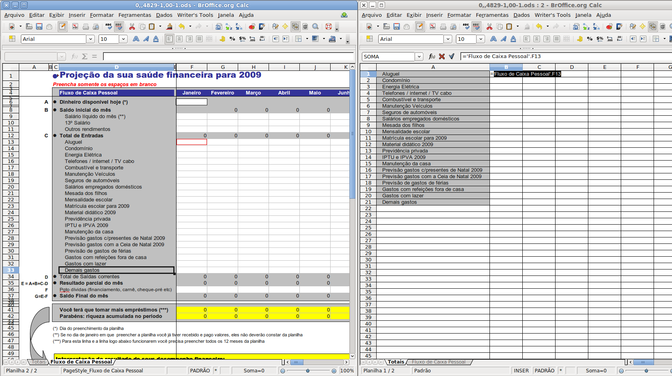Screen dimensions: 672x376
Task: Click Save icon in right window toolbar
Action: pyautogui.click(x=396, y=27)
